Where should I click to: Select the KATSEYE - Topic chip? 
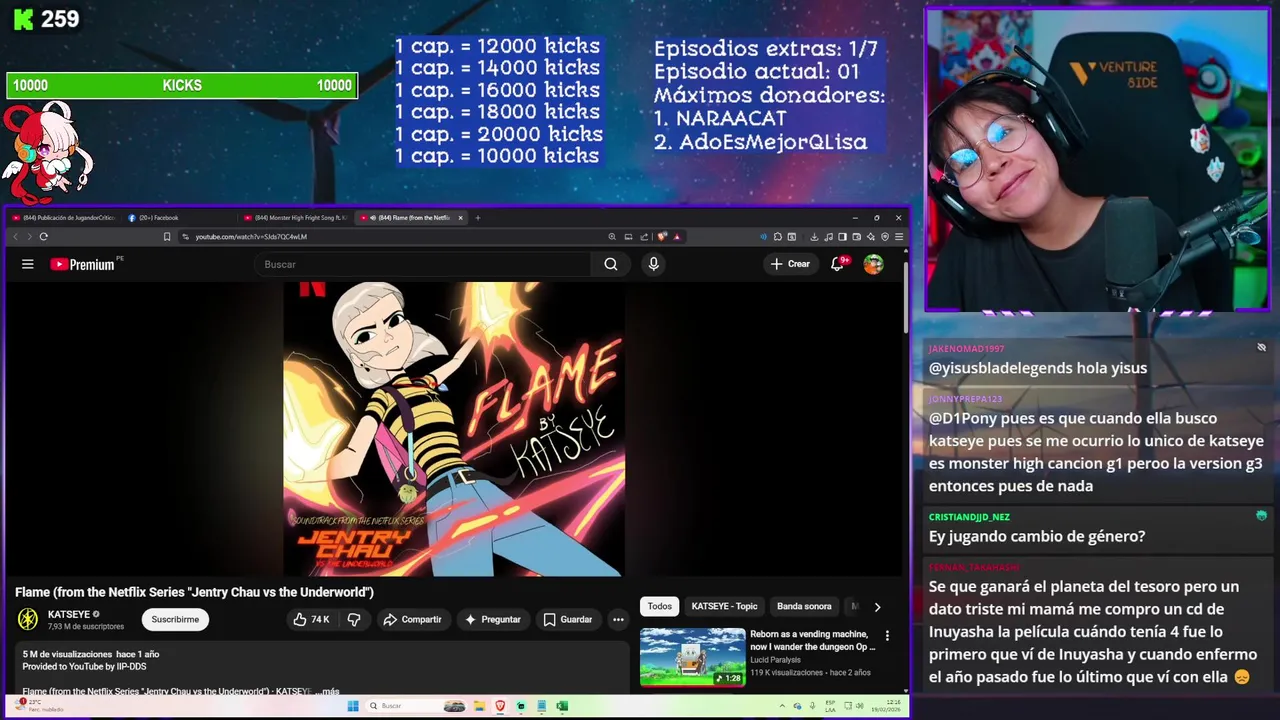pos(725,607)
